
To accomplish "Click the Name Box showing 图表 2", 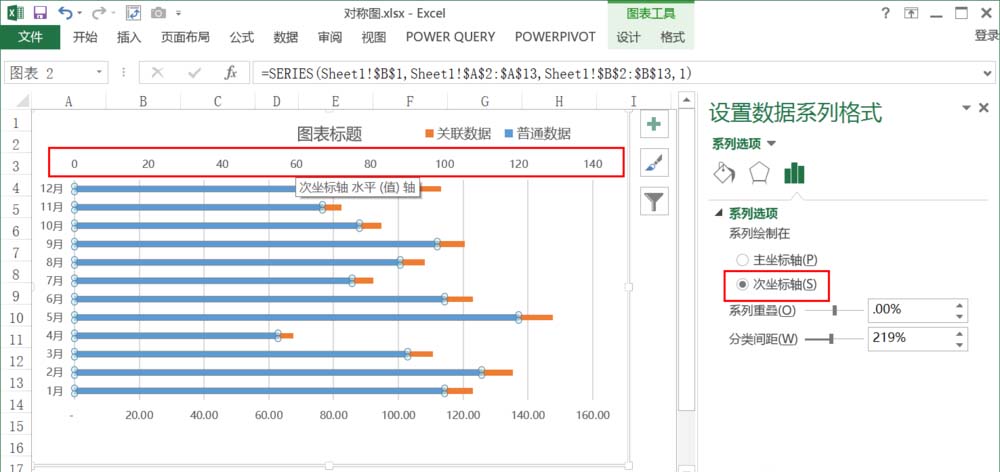I will click(x=48, y=73).
